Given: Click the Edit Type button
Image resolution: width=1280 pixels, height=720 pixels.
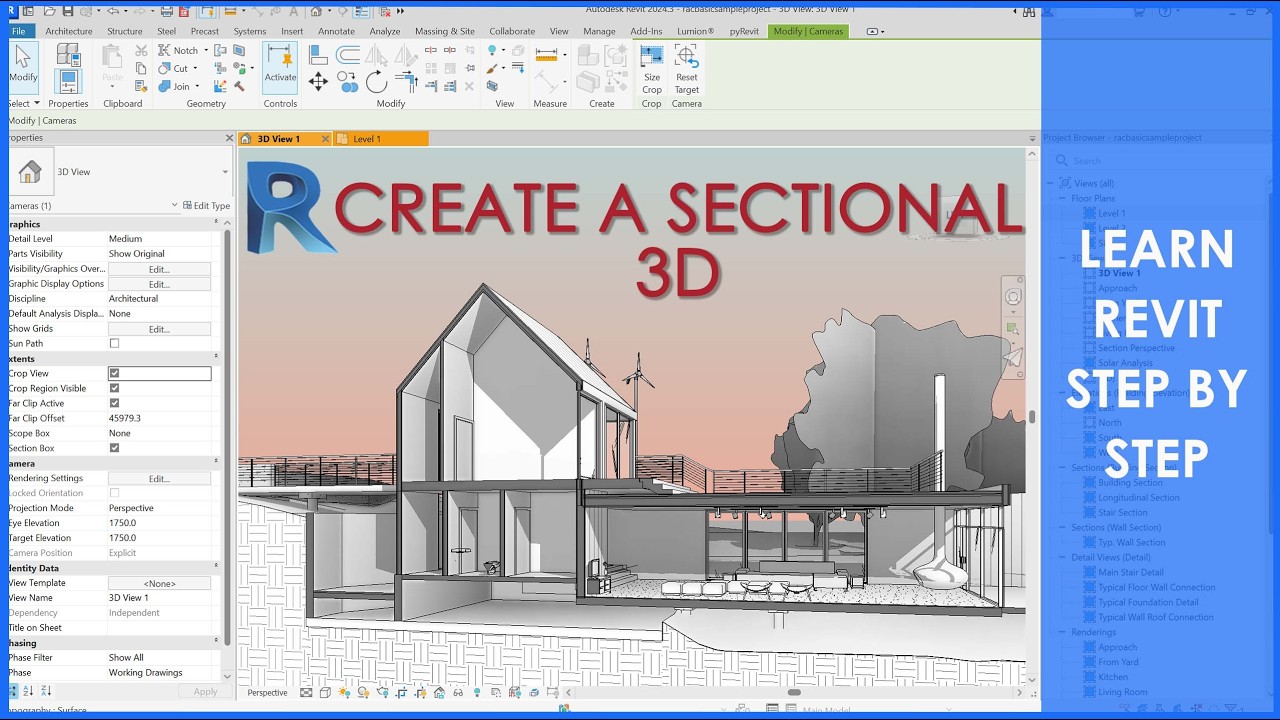Looking at the screenshot, I should click(207, 205).
